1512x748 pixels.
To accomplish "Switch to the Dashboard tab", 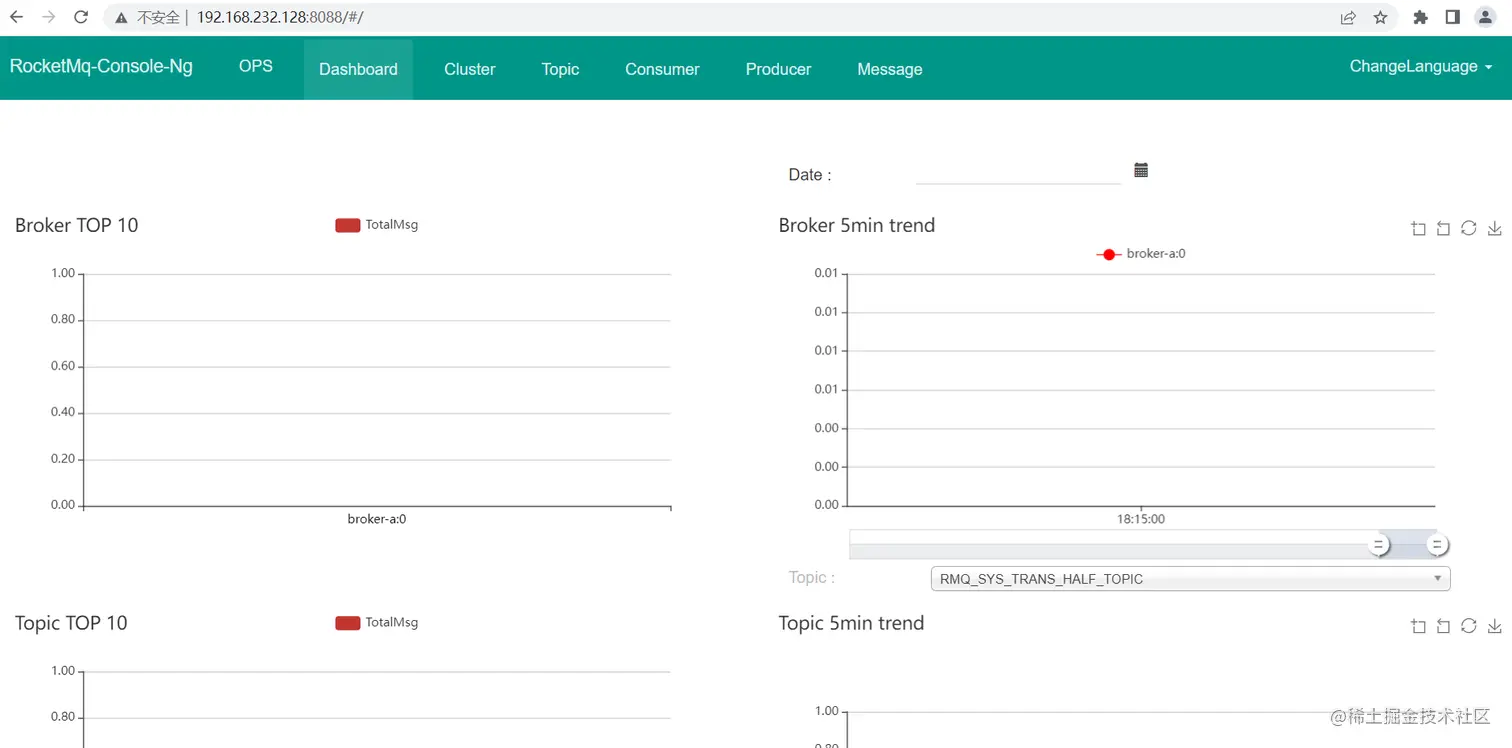I will pyautogui.click(x=358, y=69).
